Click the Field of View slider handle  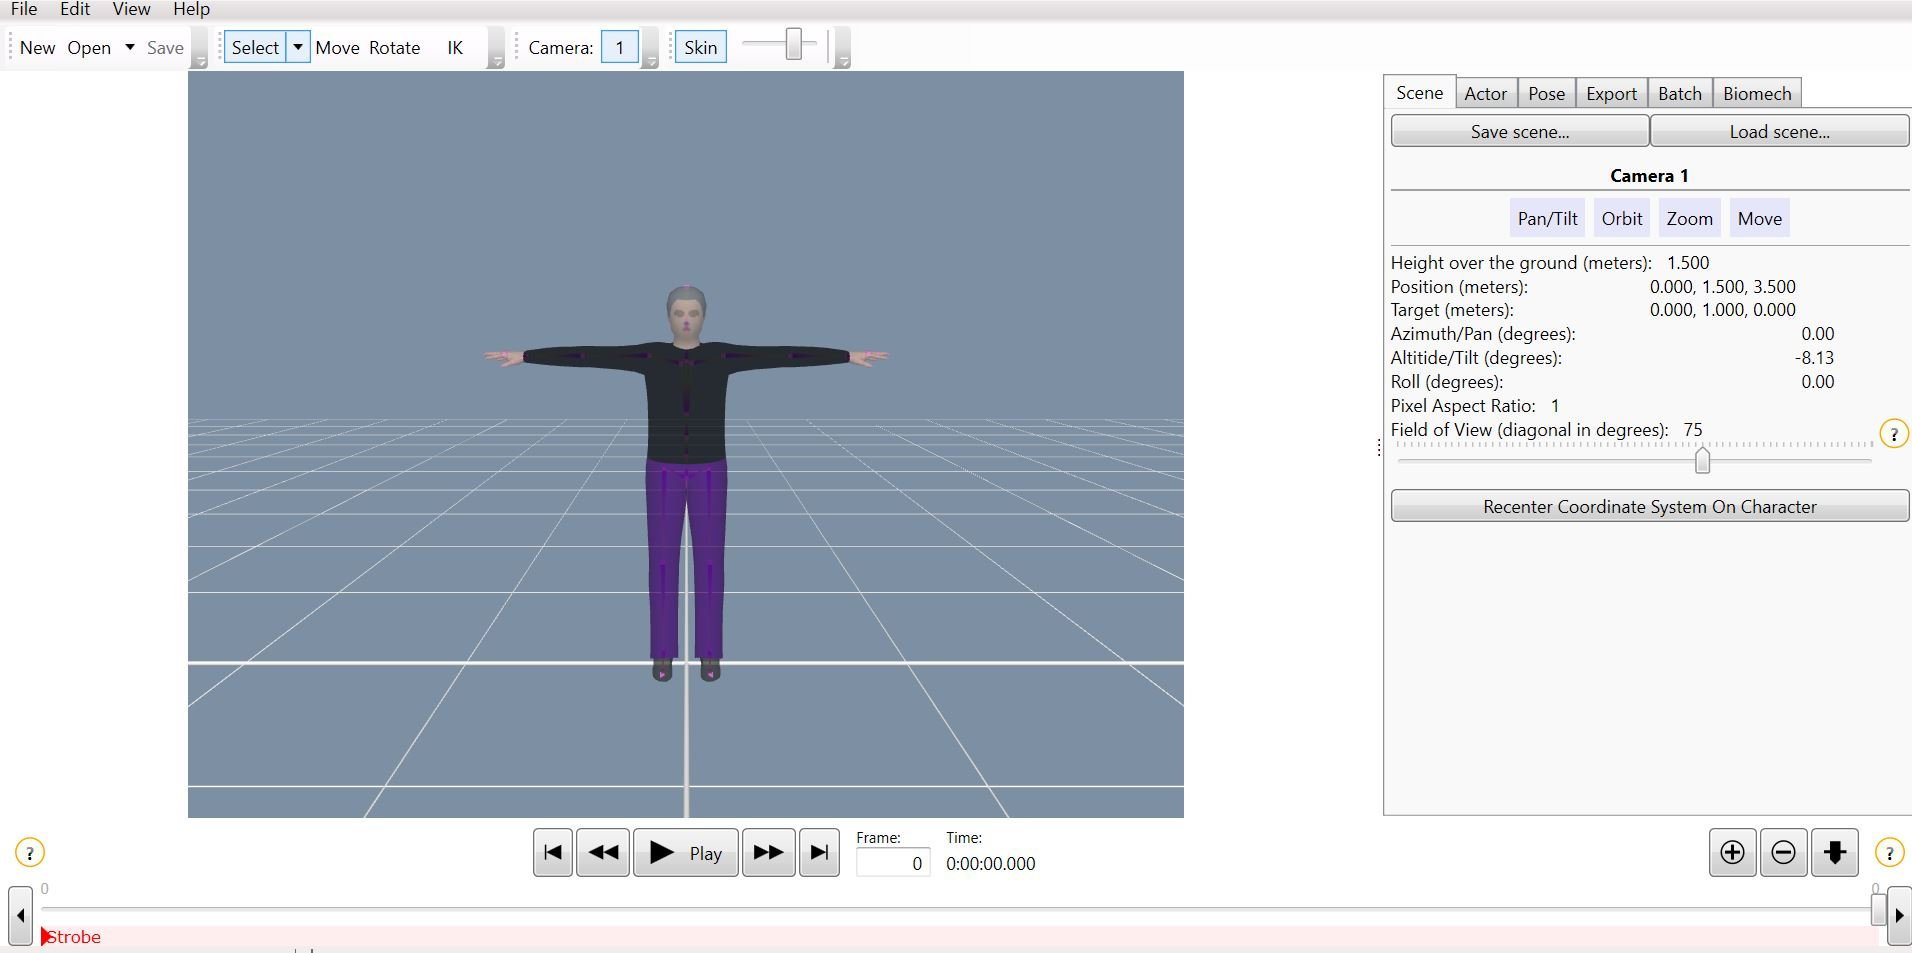[1702, 461]
